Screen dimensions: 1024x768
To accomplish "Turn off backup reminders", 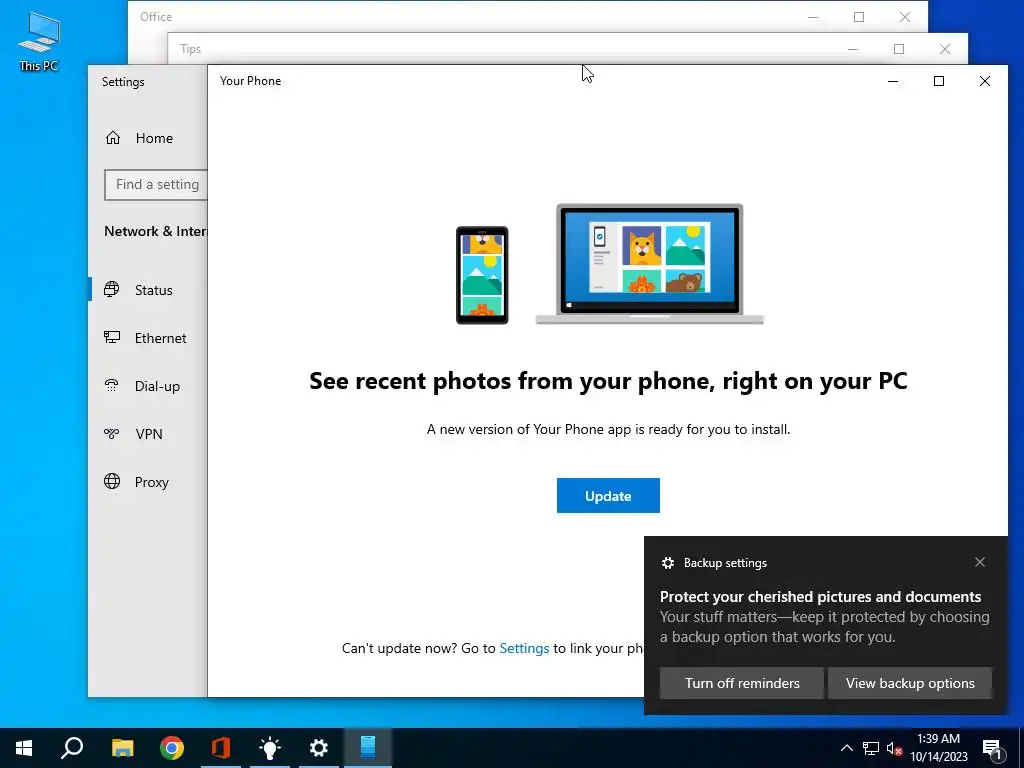I will [x=742, y=683].
